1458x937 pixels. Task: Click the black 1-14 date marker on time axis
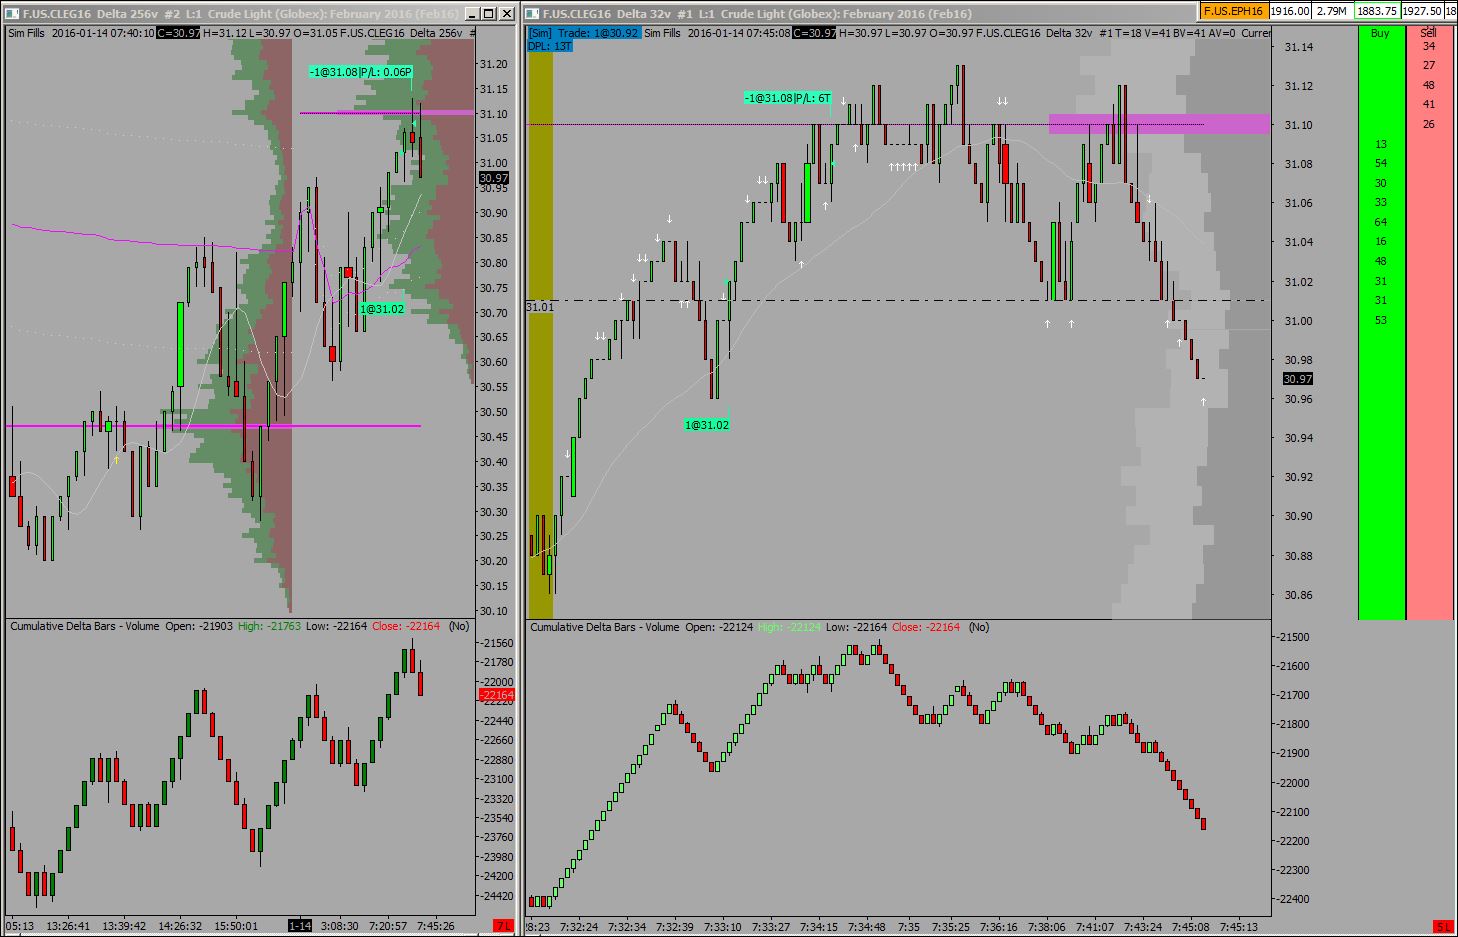pos(299,926)
